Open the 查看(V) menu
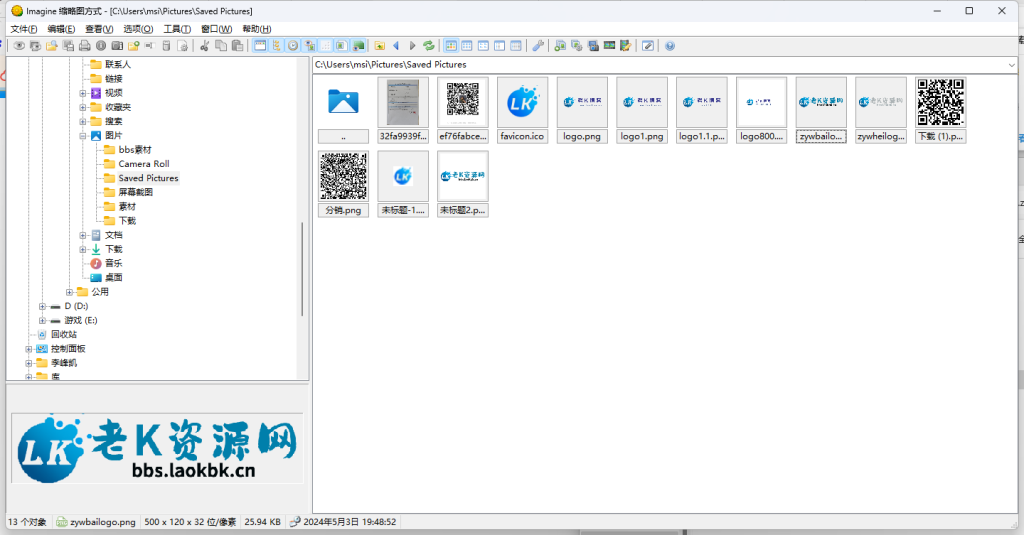The width and height of the screenshot is (1024, 535). (99, 29)
